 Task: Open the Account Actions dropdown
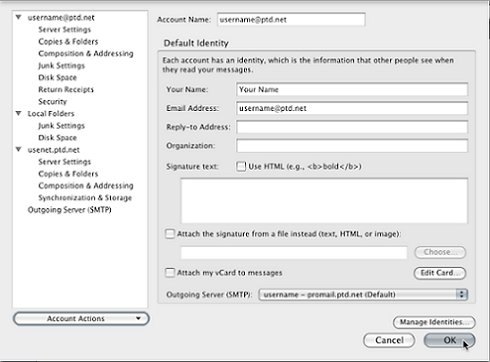click(x=81, y=319)
